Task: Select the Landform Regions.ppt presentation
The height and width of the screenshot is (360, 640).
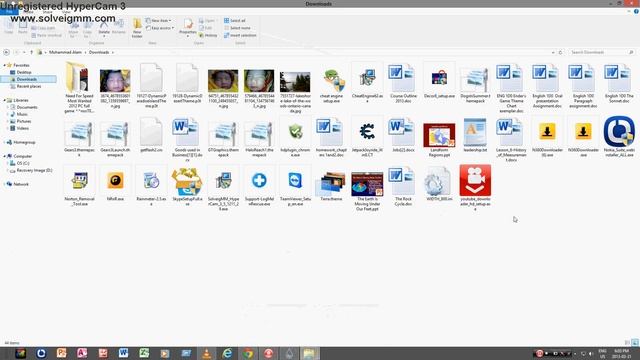Action: click(439, 140)
